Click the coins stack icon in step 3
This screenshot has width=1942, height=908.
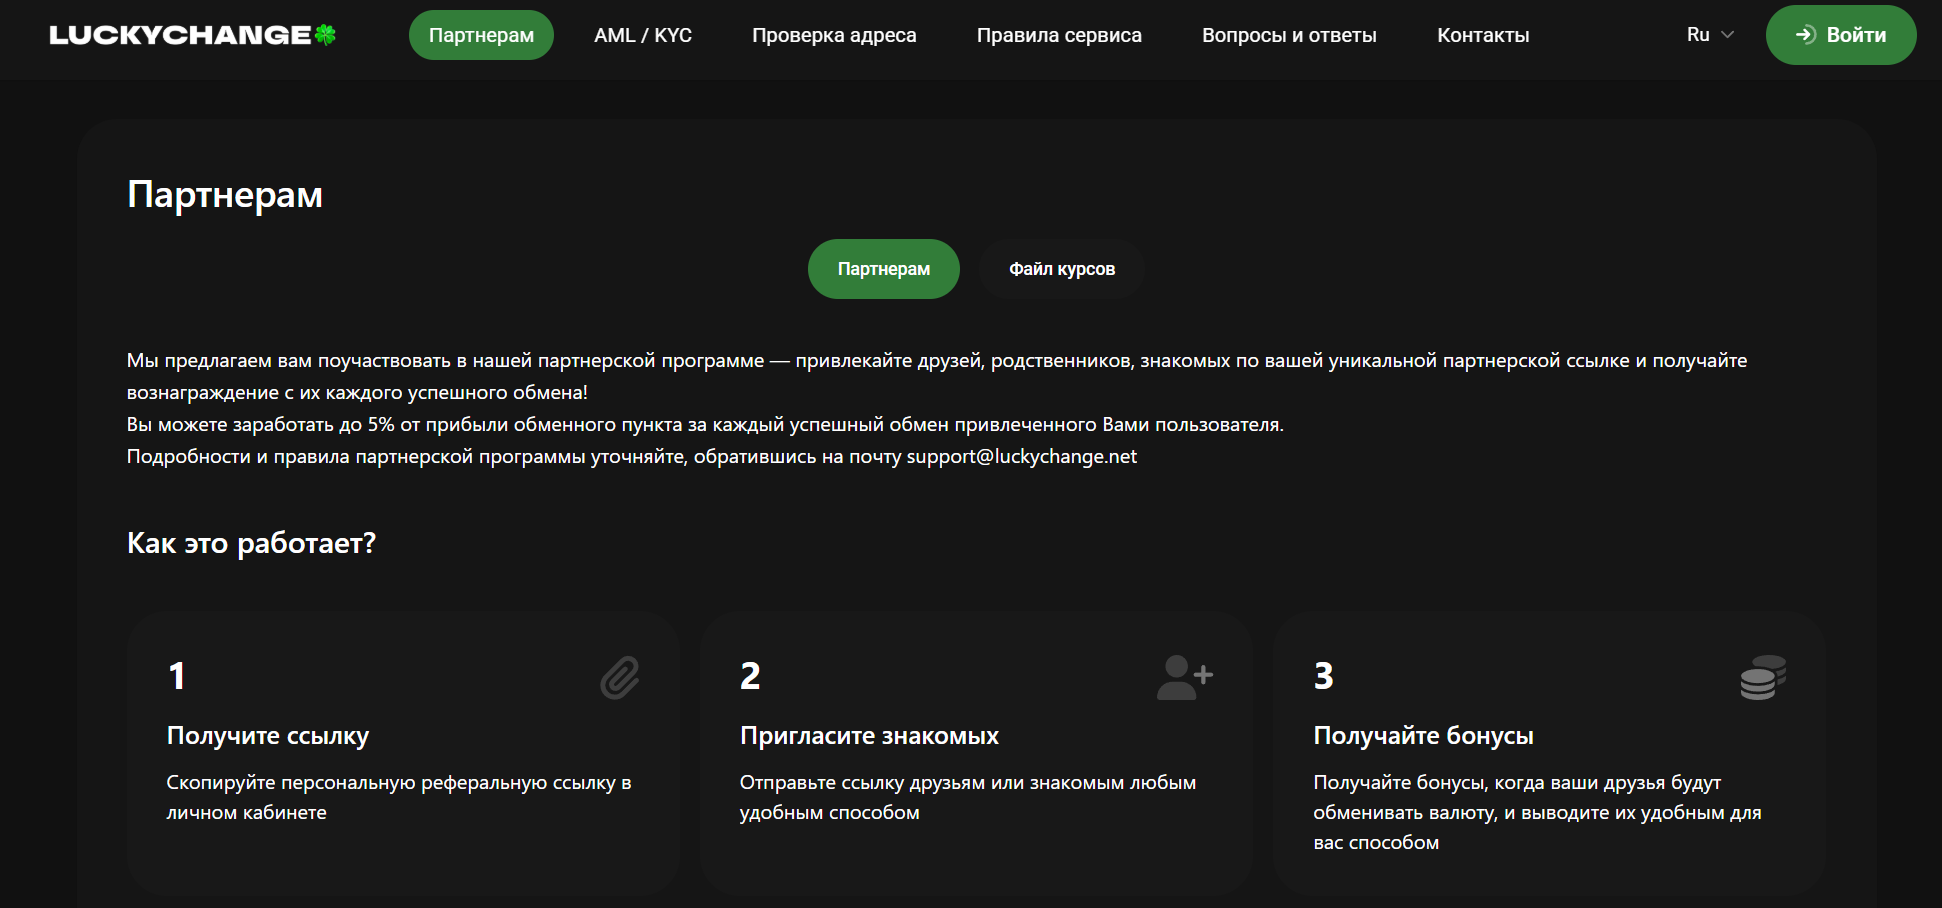[x=1763, y=677]
